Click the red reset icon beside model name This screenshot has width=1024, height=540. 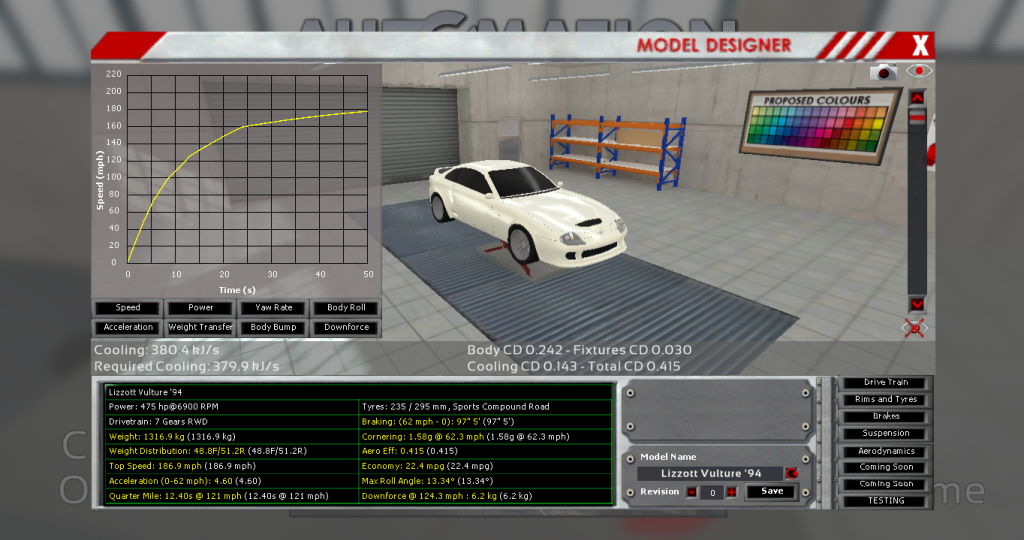click(x=792, y=473)
